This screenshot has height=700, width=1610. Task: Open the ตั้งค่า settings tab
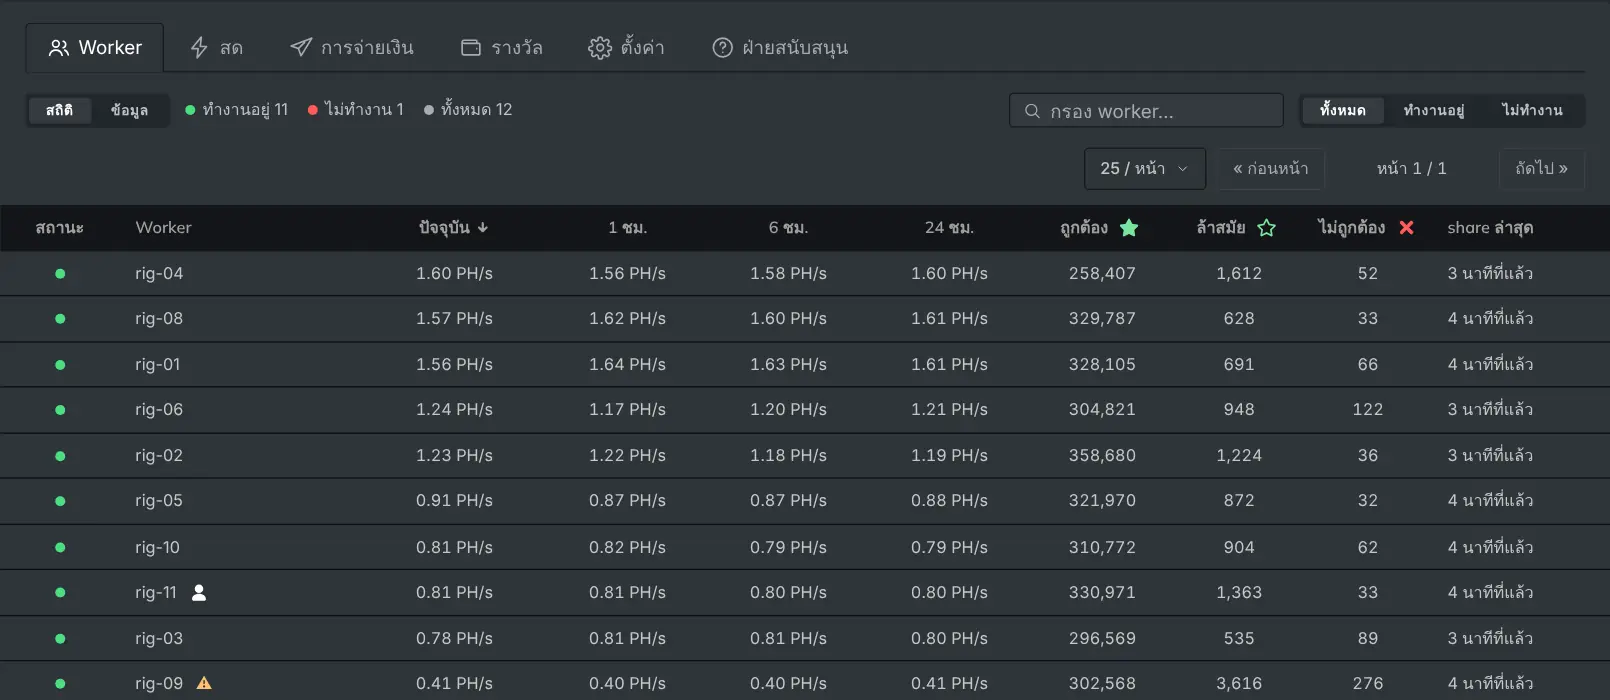tap(626, 48)
